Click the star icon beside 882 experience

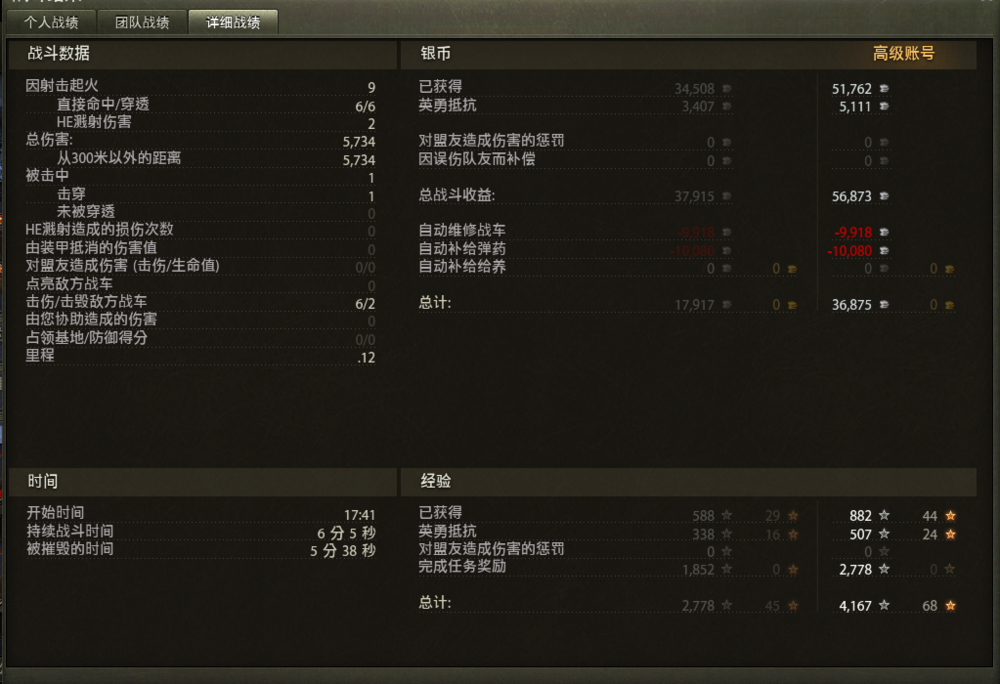tap(884, 515)
